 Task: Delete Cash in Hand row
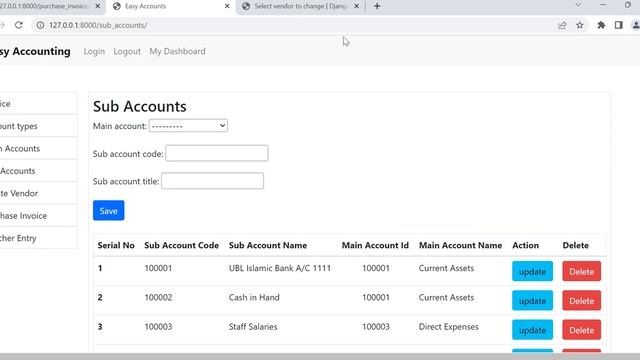point(582,301)
